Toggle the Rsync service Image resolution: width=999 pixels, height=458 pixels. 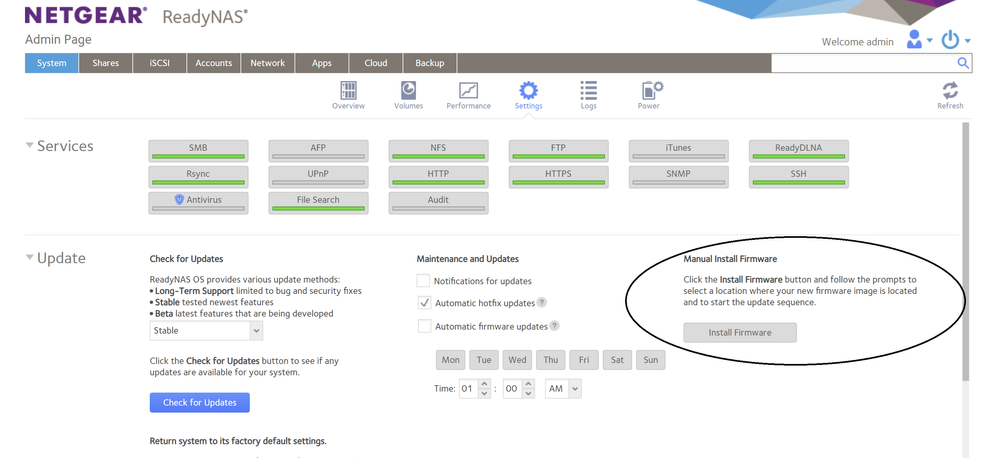tap(198, 177)
